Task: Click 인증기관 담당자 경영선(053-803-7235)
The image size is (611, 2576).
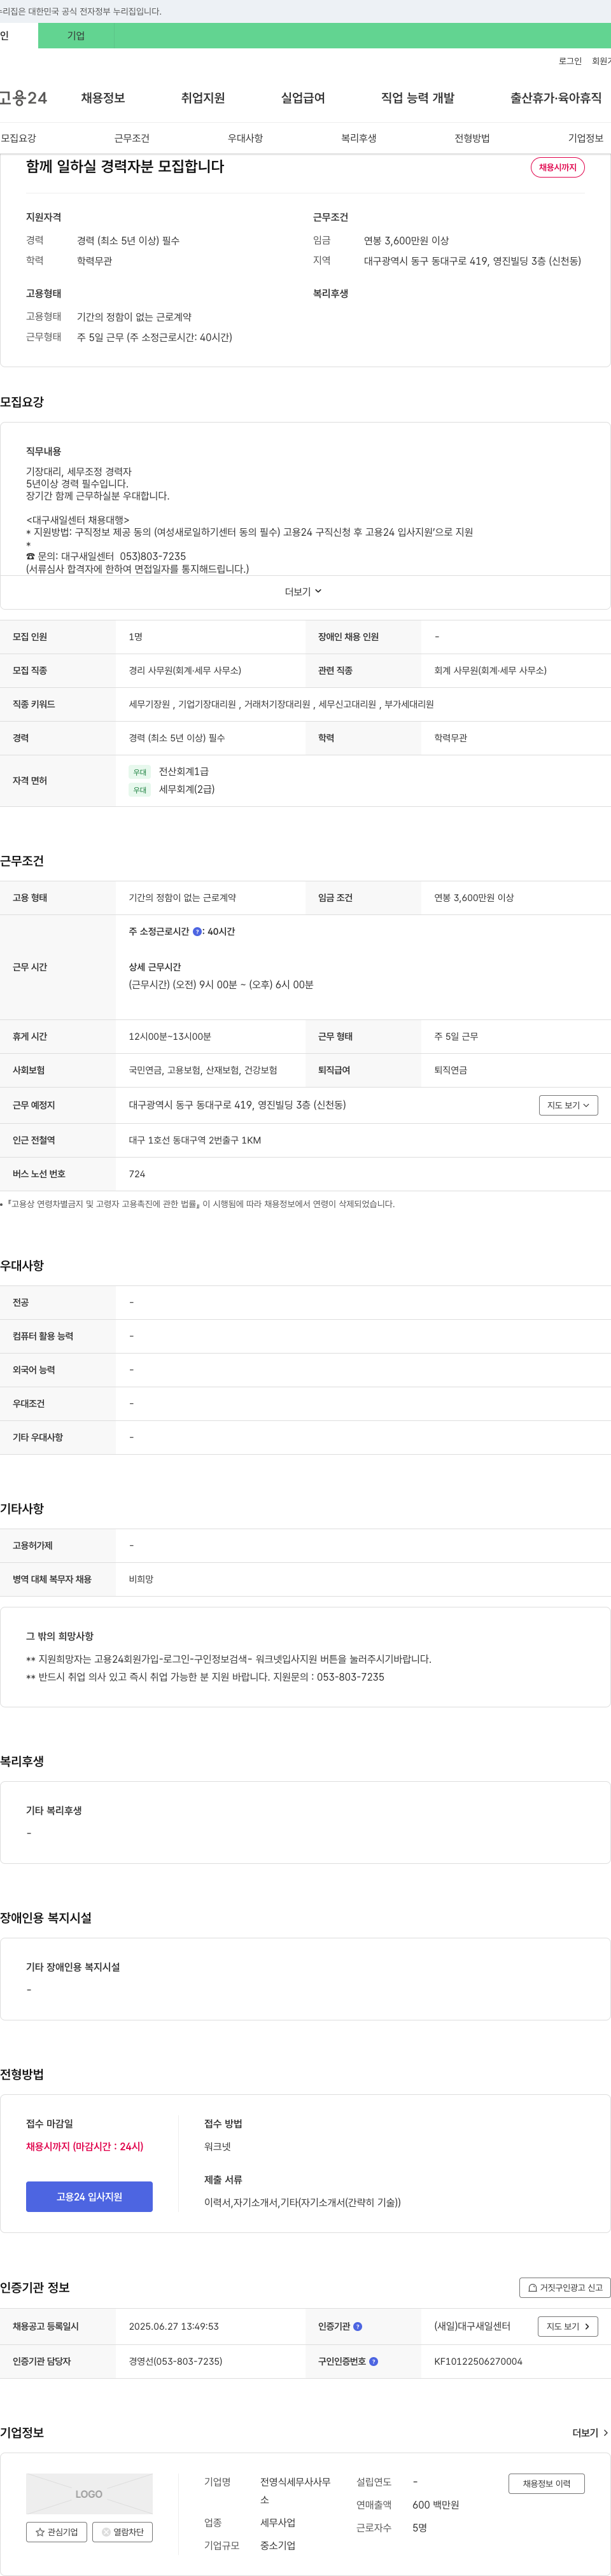Action: pos(176,2361)
